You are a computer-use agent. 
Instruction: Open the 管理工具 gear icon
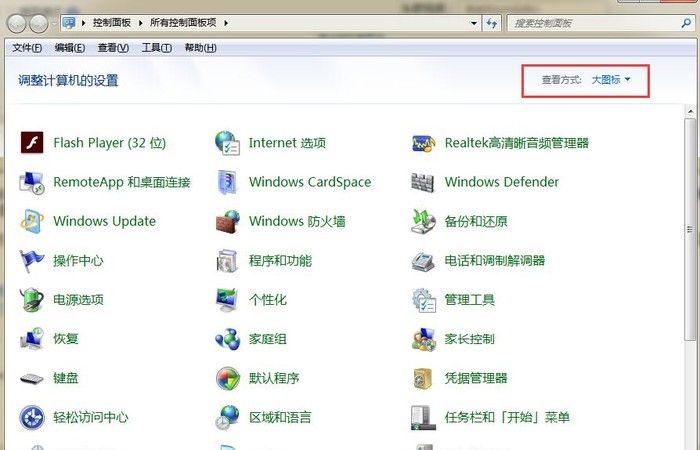424,300
